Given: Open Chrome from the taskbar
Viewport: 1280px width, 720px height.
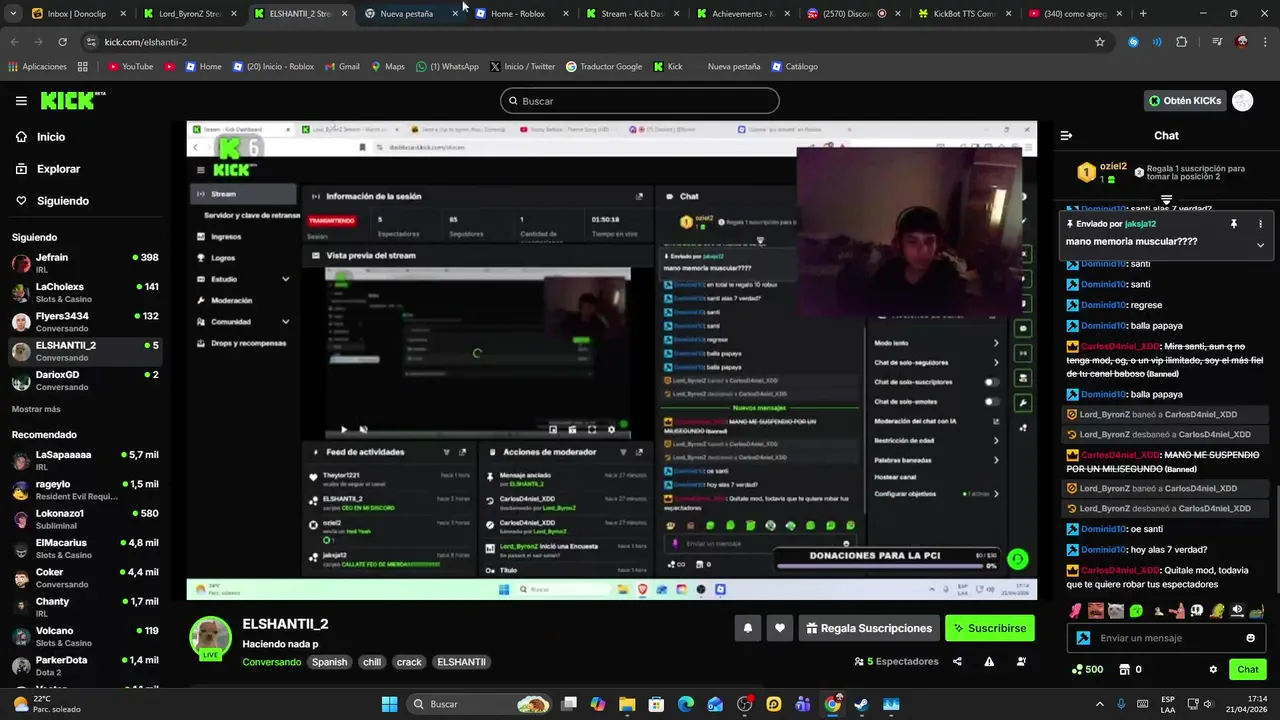Looking at the screenshot, I should point(832,704).
